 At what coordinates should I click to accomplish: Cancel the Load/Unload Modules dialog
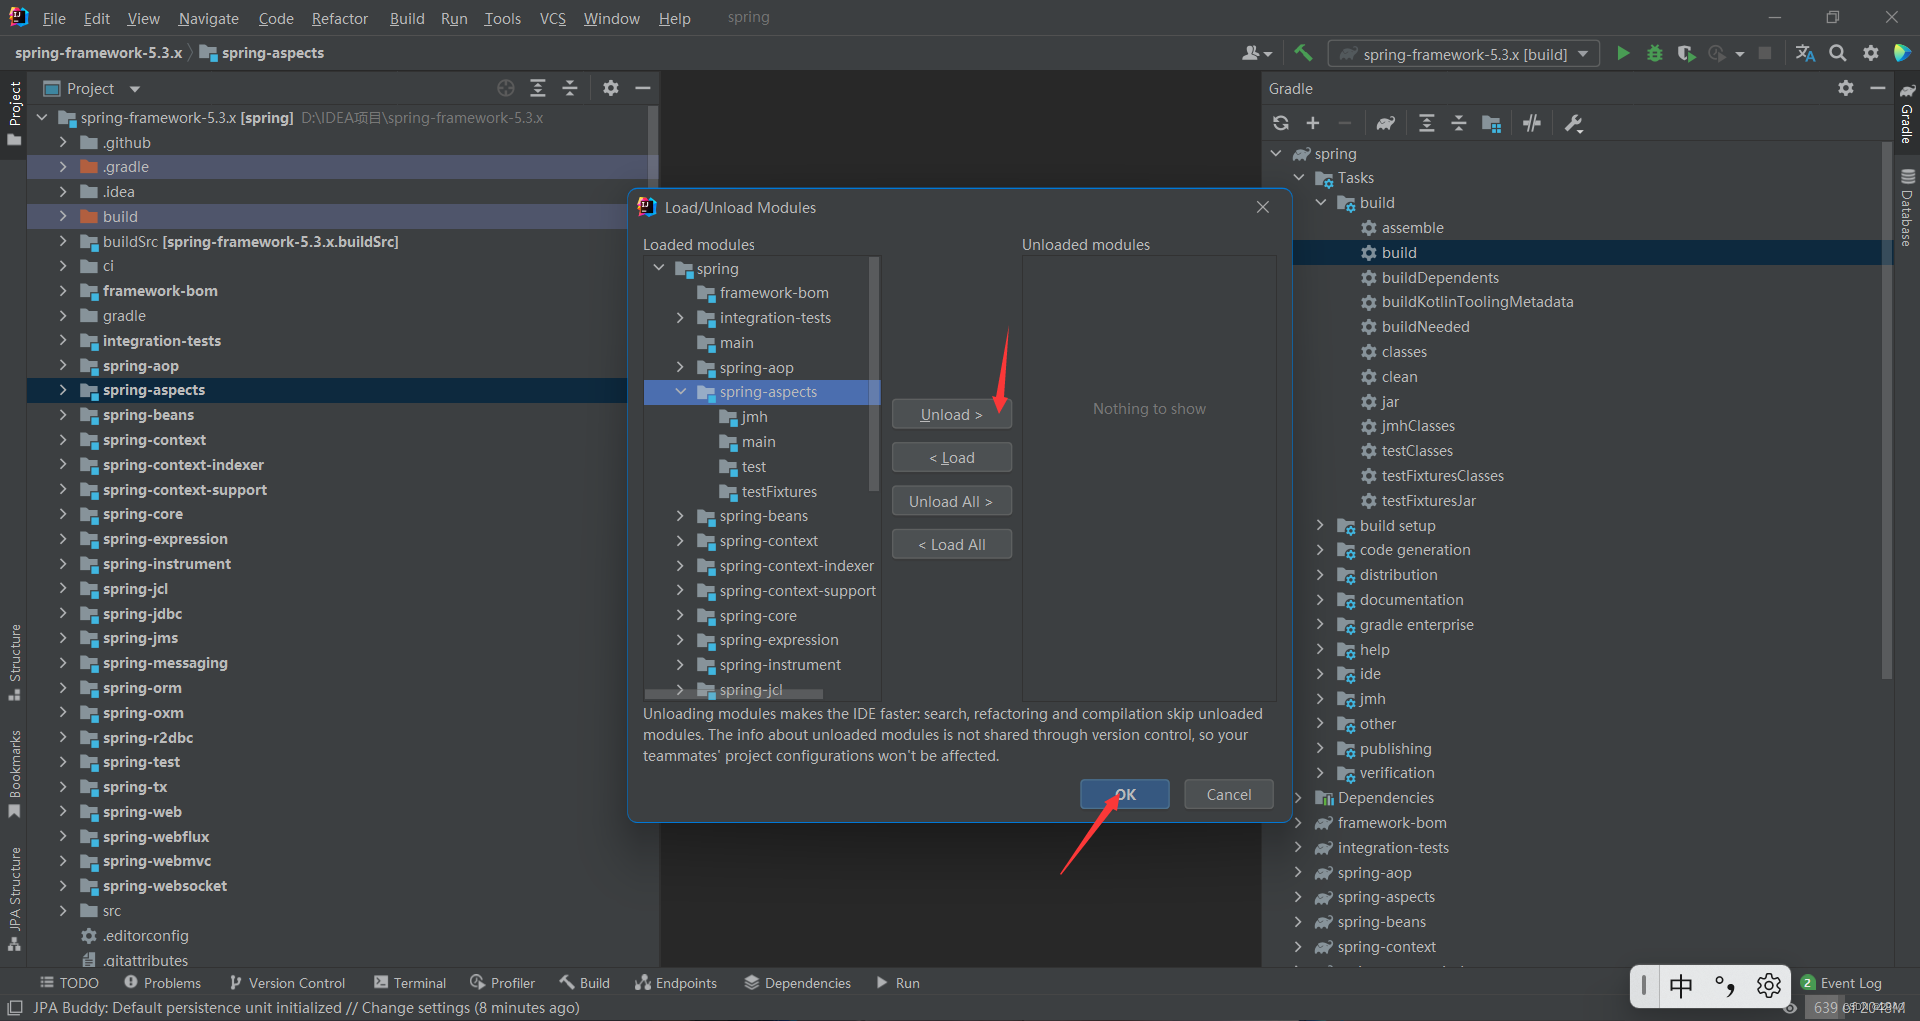coord(1228,794)
